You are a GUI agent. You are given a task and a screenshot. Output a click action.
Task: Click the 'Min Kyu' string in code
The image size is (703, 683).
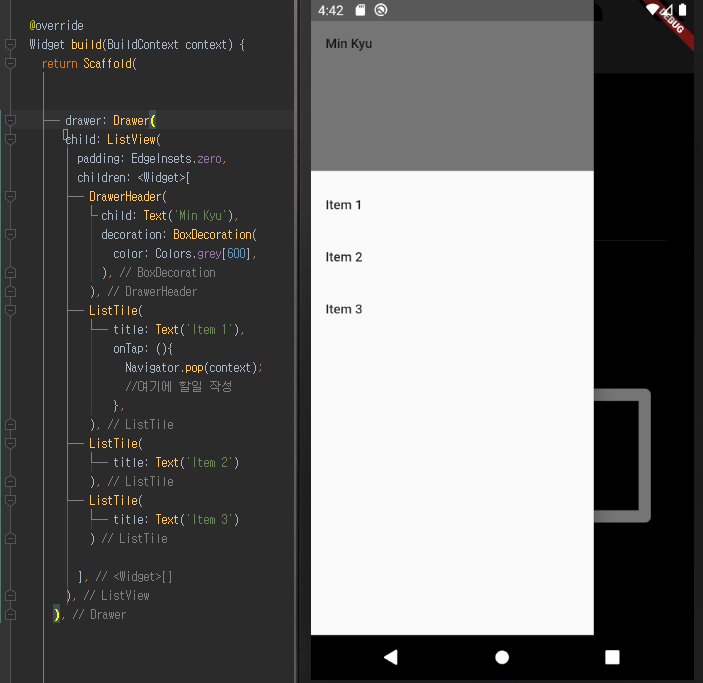pos(201,216)
